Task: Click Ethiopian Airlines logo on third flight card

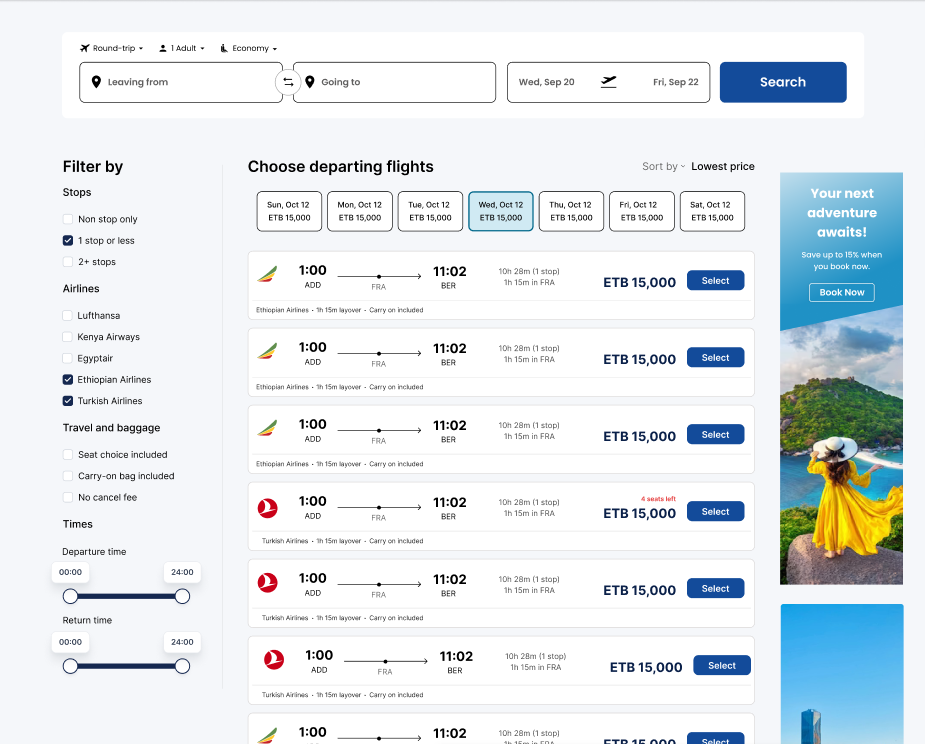Action: tap(267, 428)
